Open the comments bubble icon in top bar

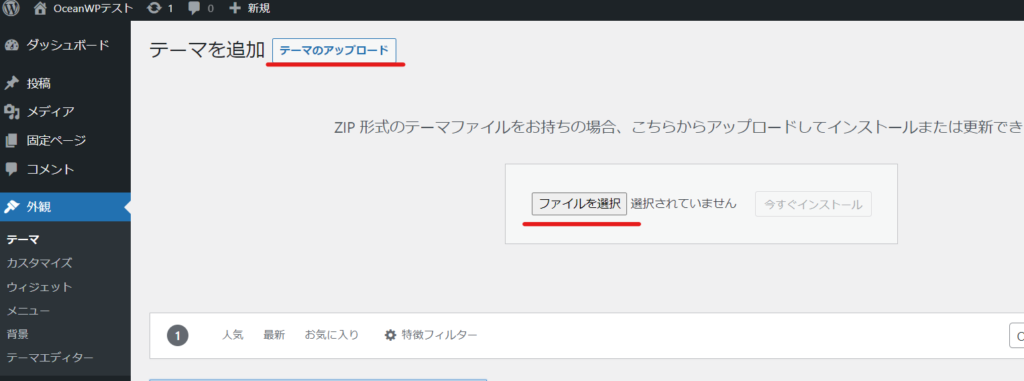(x=195, y=8)
